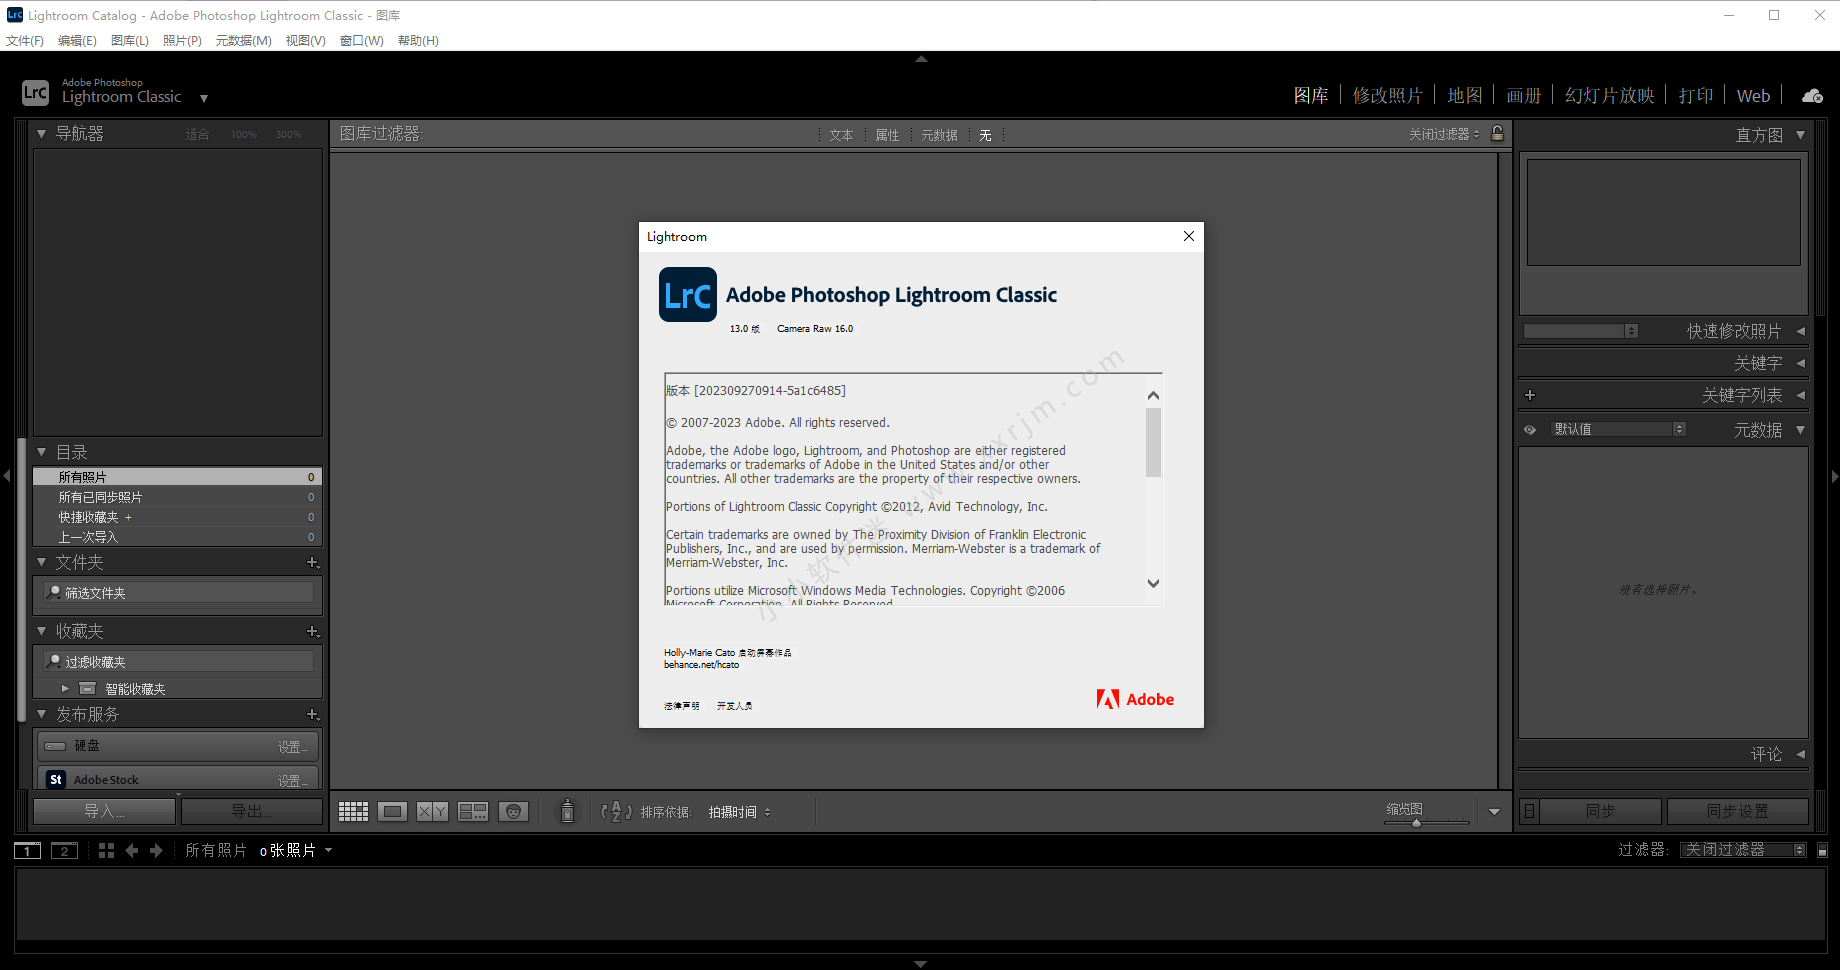Select the Painter spray can tool

(x=567, y=811)
